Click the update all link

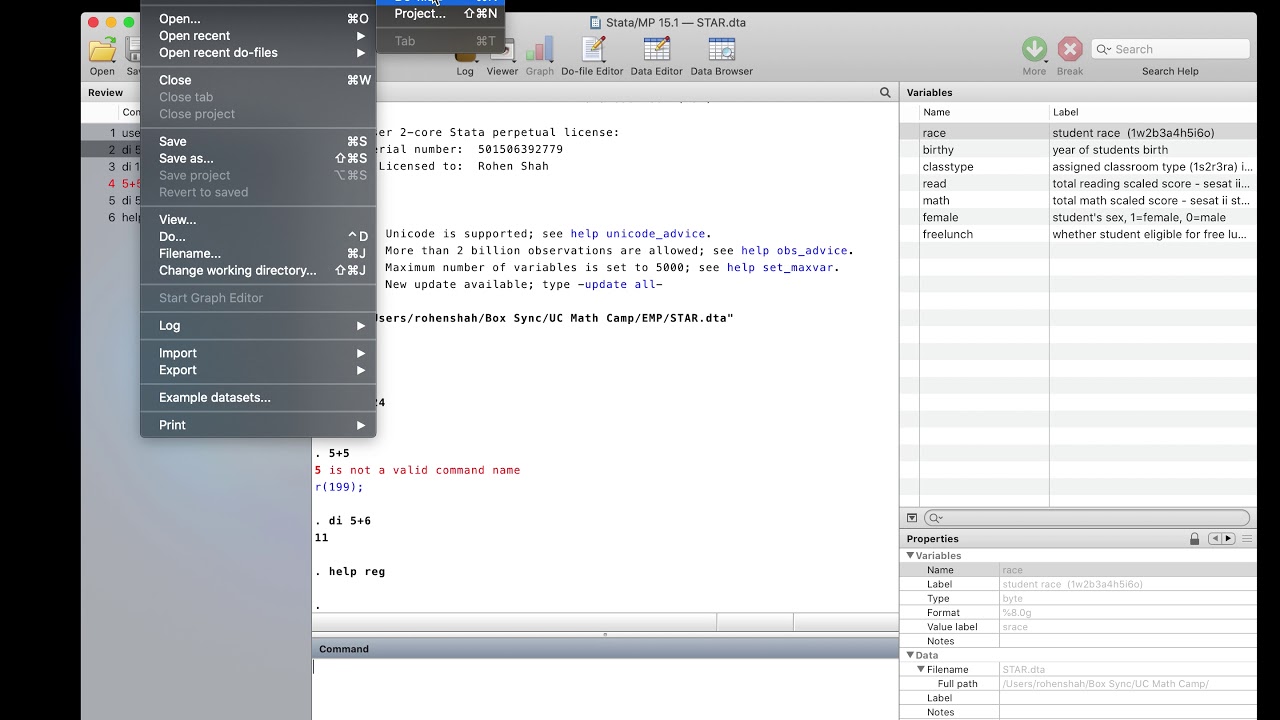tap(620, 285)
